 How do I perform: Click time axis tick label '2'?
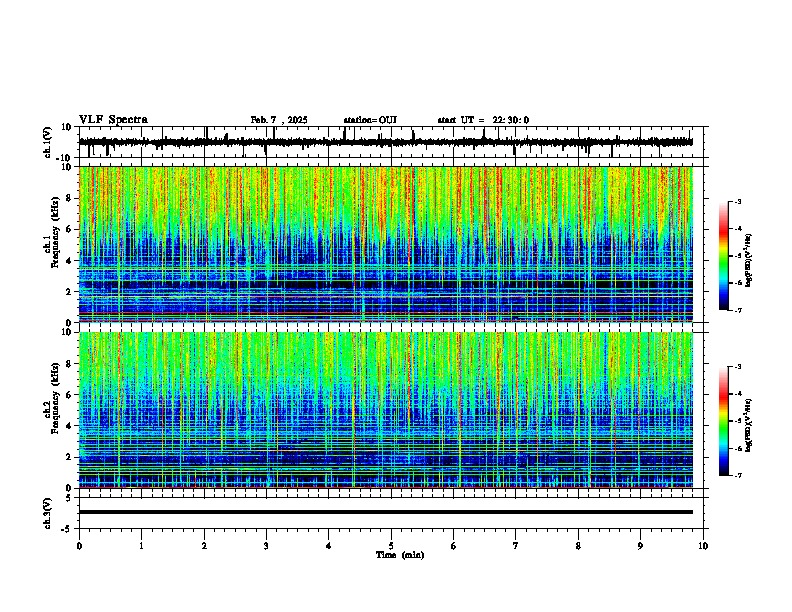tap(204, 546)
